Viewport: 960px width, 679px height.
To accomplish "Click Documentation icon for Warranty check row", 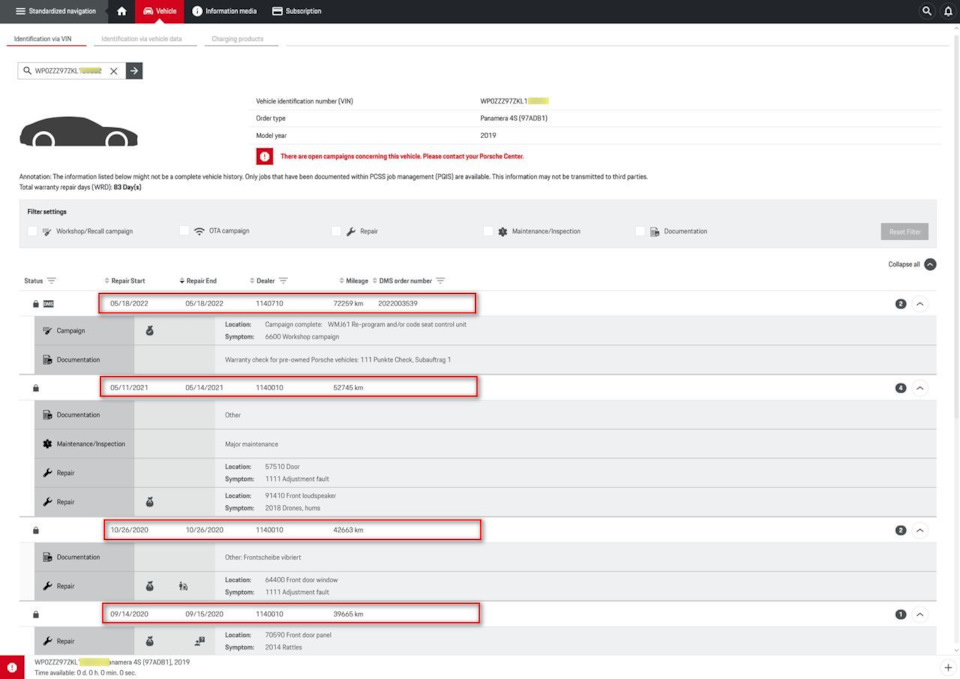I will pos(47,360).
